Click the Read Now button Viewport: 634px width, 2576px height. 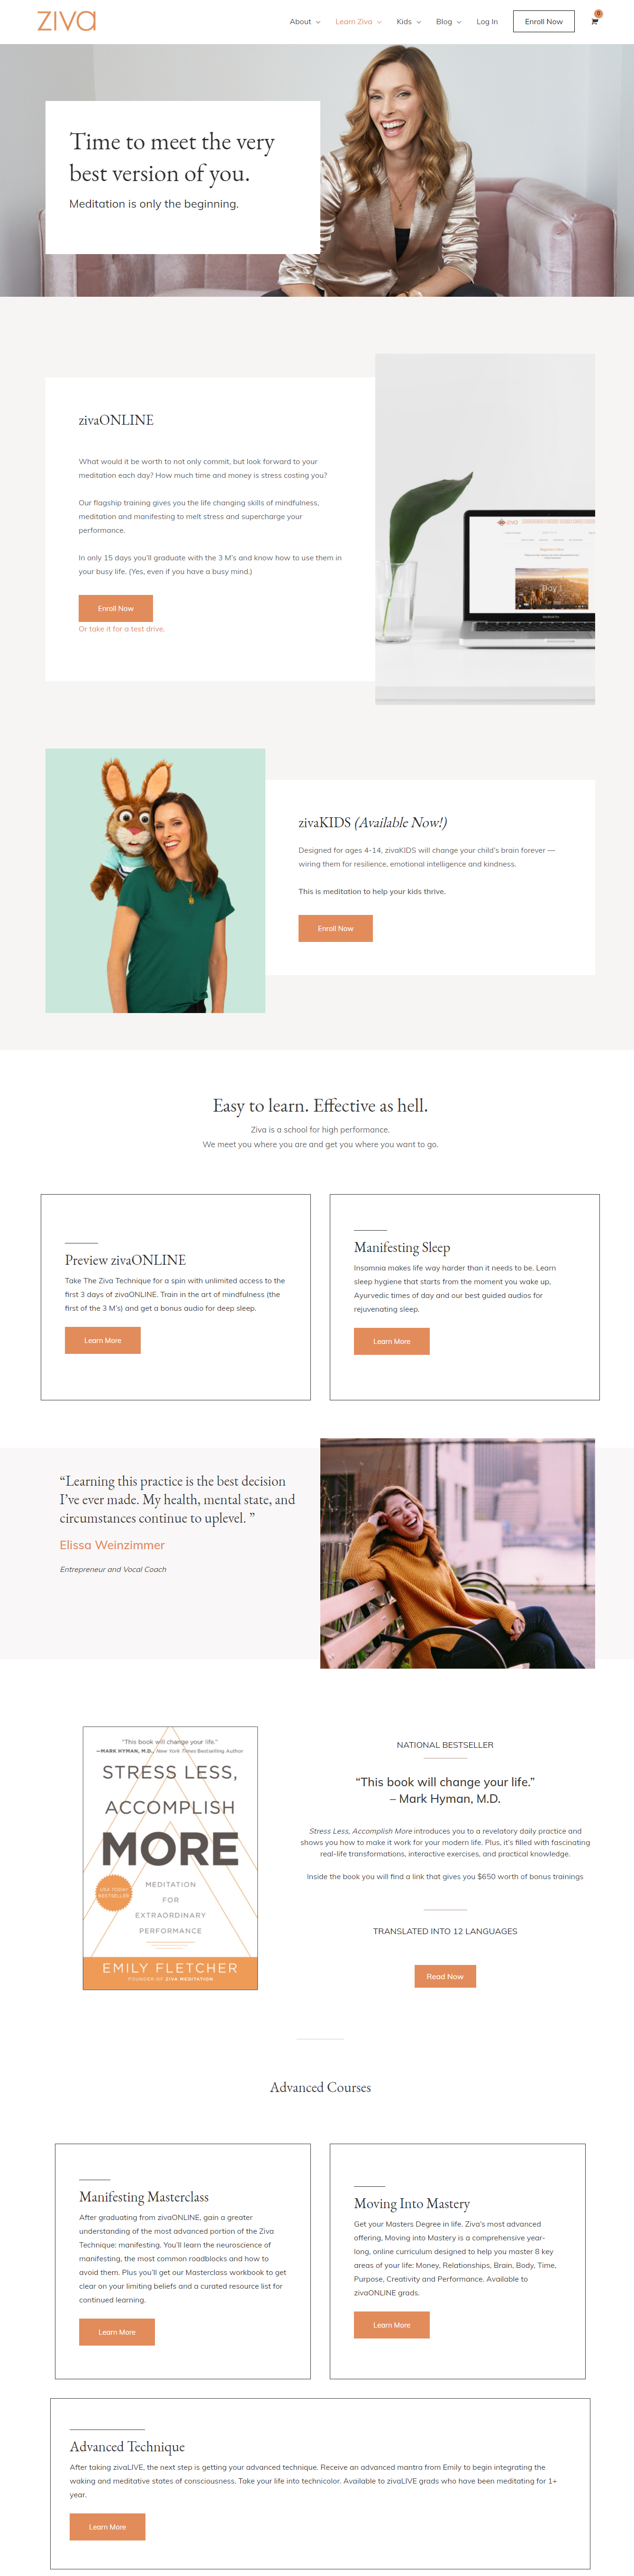tap(445, 1976)
